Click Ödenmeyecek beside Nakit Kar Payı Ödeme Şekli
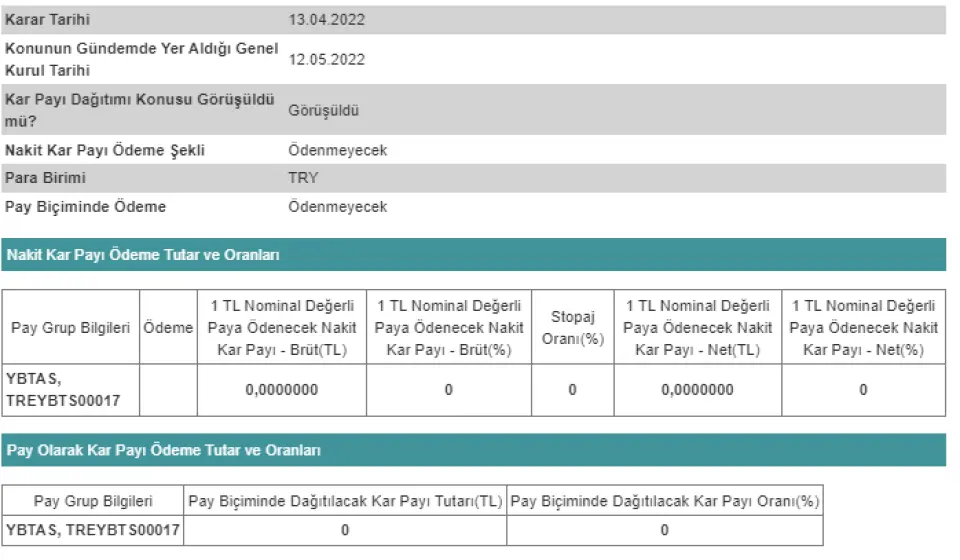Image resolution: width=960 pixels, height=560 pixels. 337,150
